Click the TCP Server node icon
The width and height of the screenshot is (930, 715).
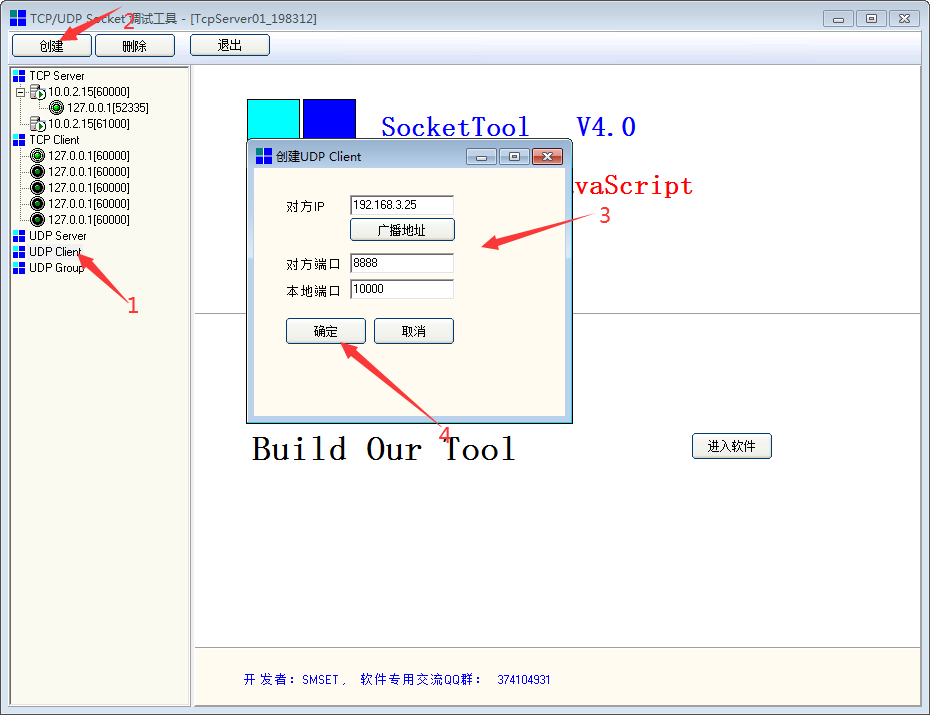click(19, 76)
